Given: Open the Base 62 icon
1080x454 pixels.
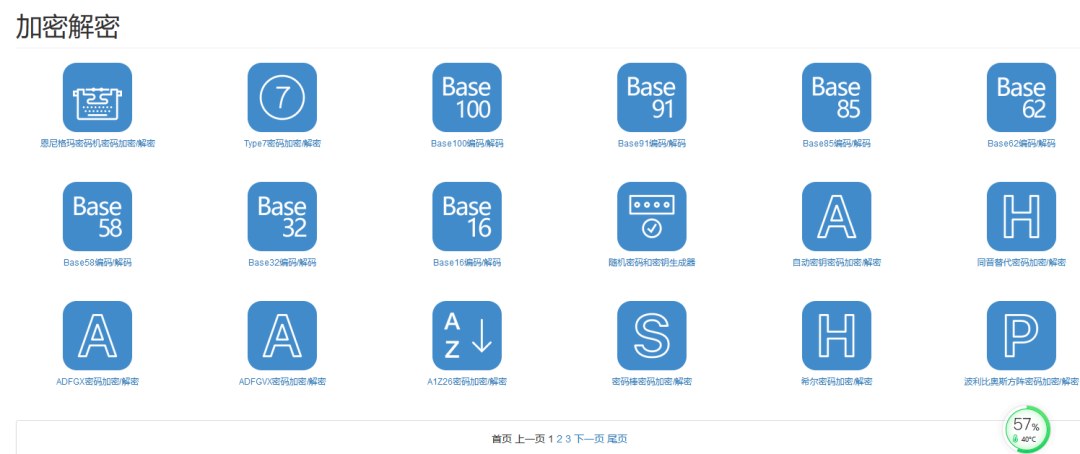Looking at the screenshot, I should [x=1021, y=97].
